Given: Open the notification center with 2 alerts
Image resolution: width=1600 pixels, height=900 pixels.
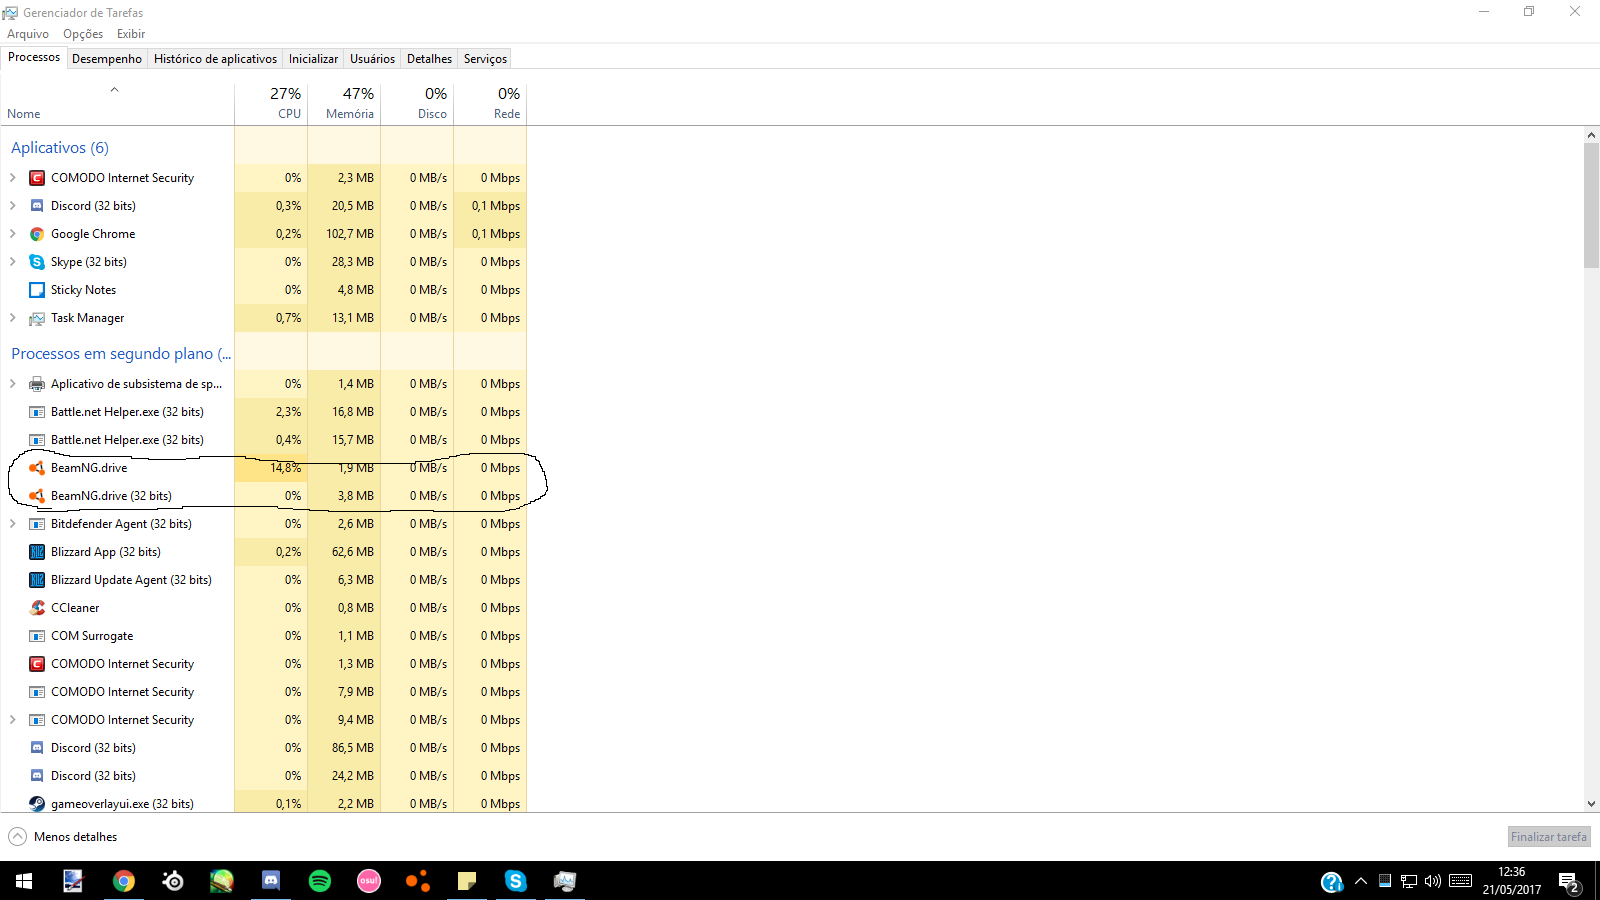Looking at the screenshot, I should pyautogui.click(x=1569, y=882).
